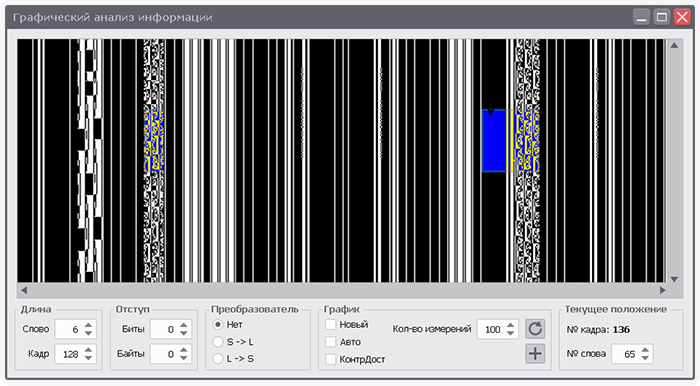This screenshot has height=386, width=700.
Task: Check the КонтрДост option
Action: click(x=331, y=359)
